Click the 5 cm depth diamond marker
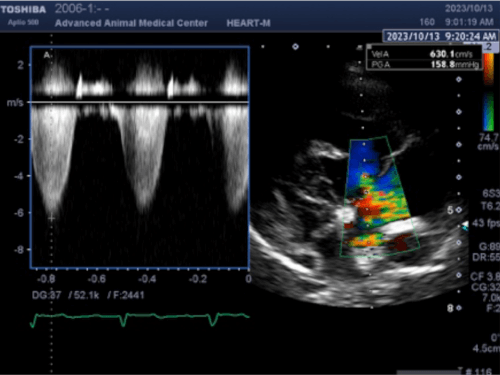500x375 pixels. click(459, 210)
